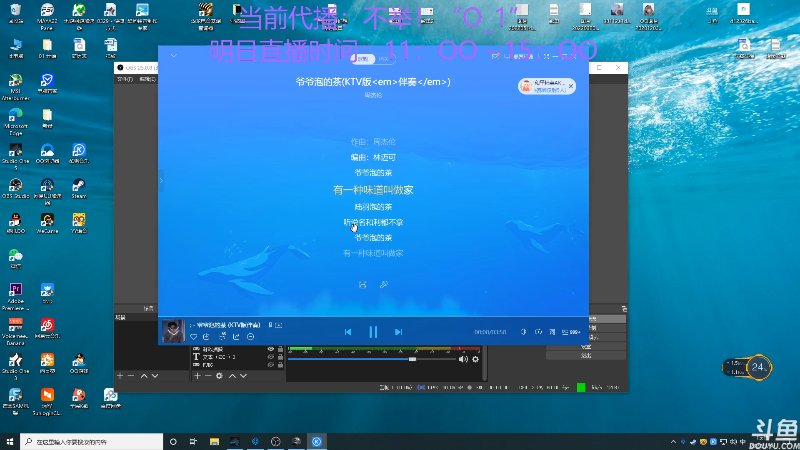Screen dimensions: 800x450
Task: Open File Explorer from the taskbar
Action: [x=214, y=441]
